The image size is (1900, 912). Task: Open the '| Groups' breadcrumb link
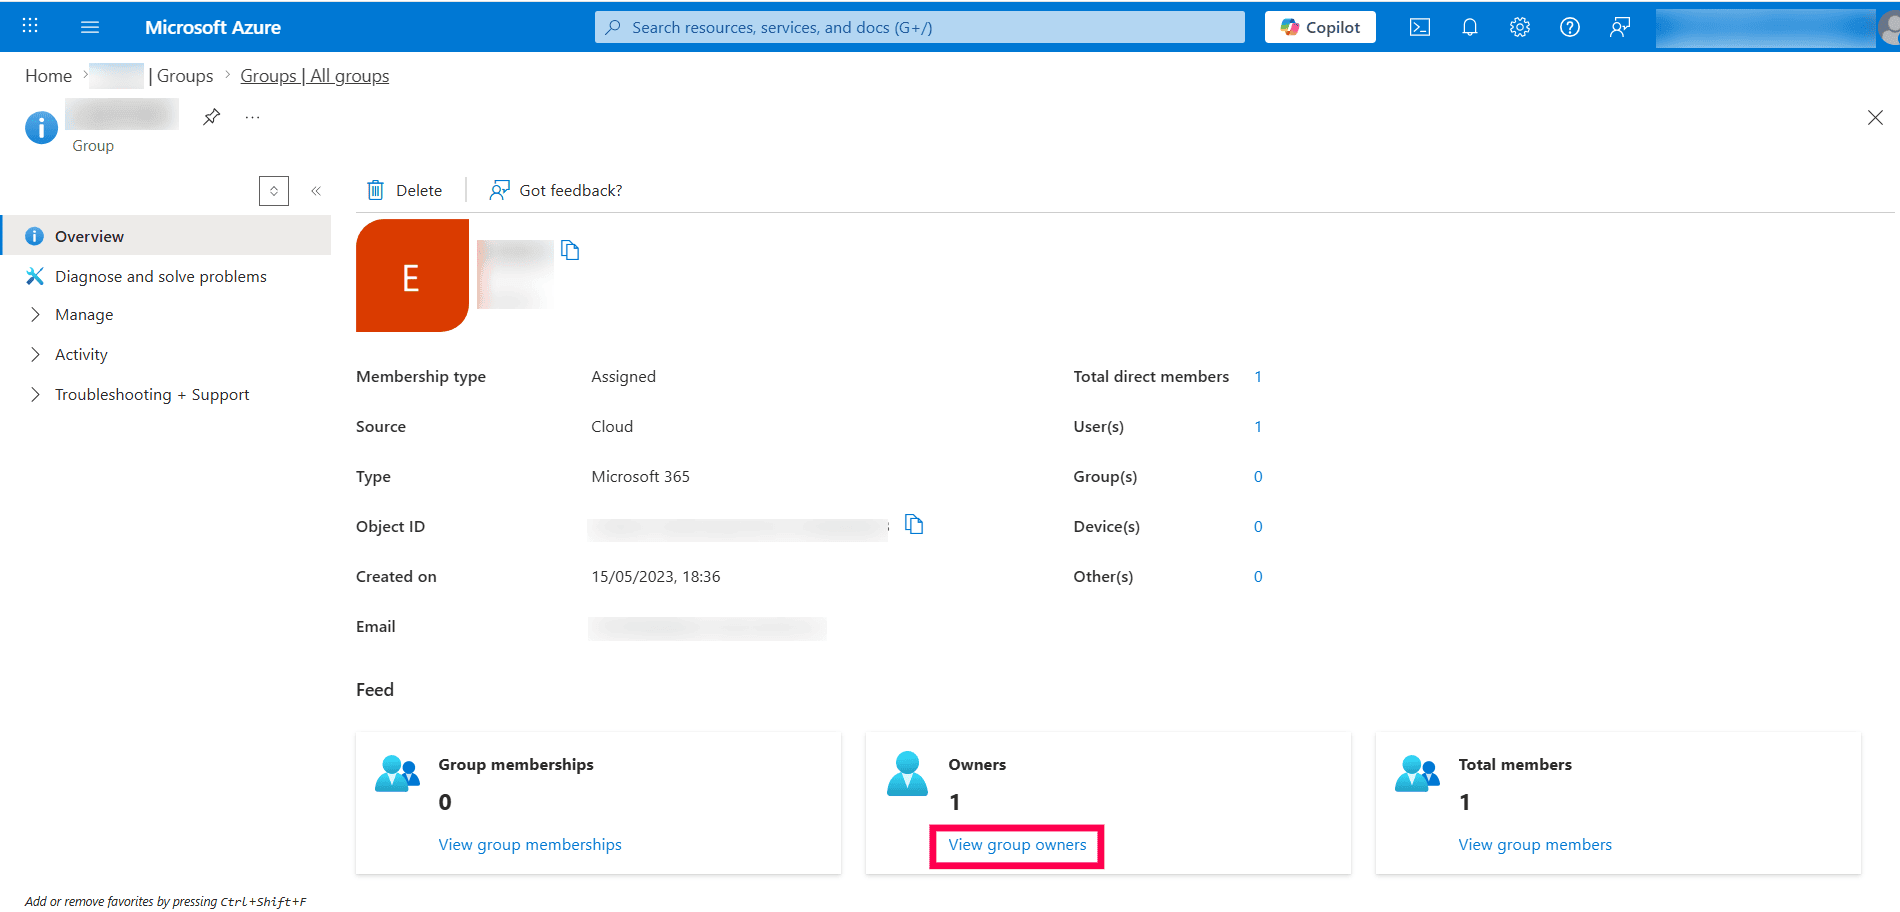181,76
